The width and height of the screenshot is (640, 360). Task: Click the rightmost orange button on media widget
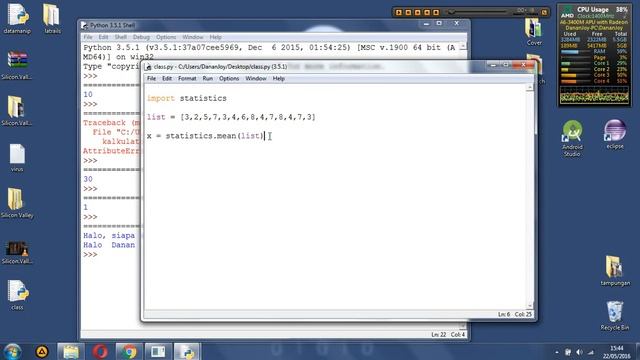coord(544,12)
